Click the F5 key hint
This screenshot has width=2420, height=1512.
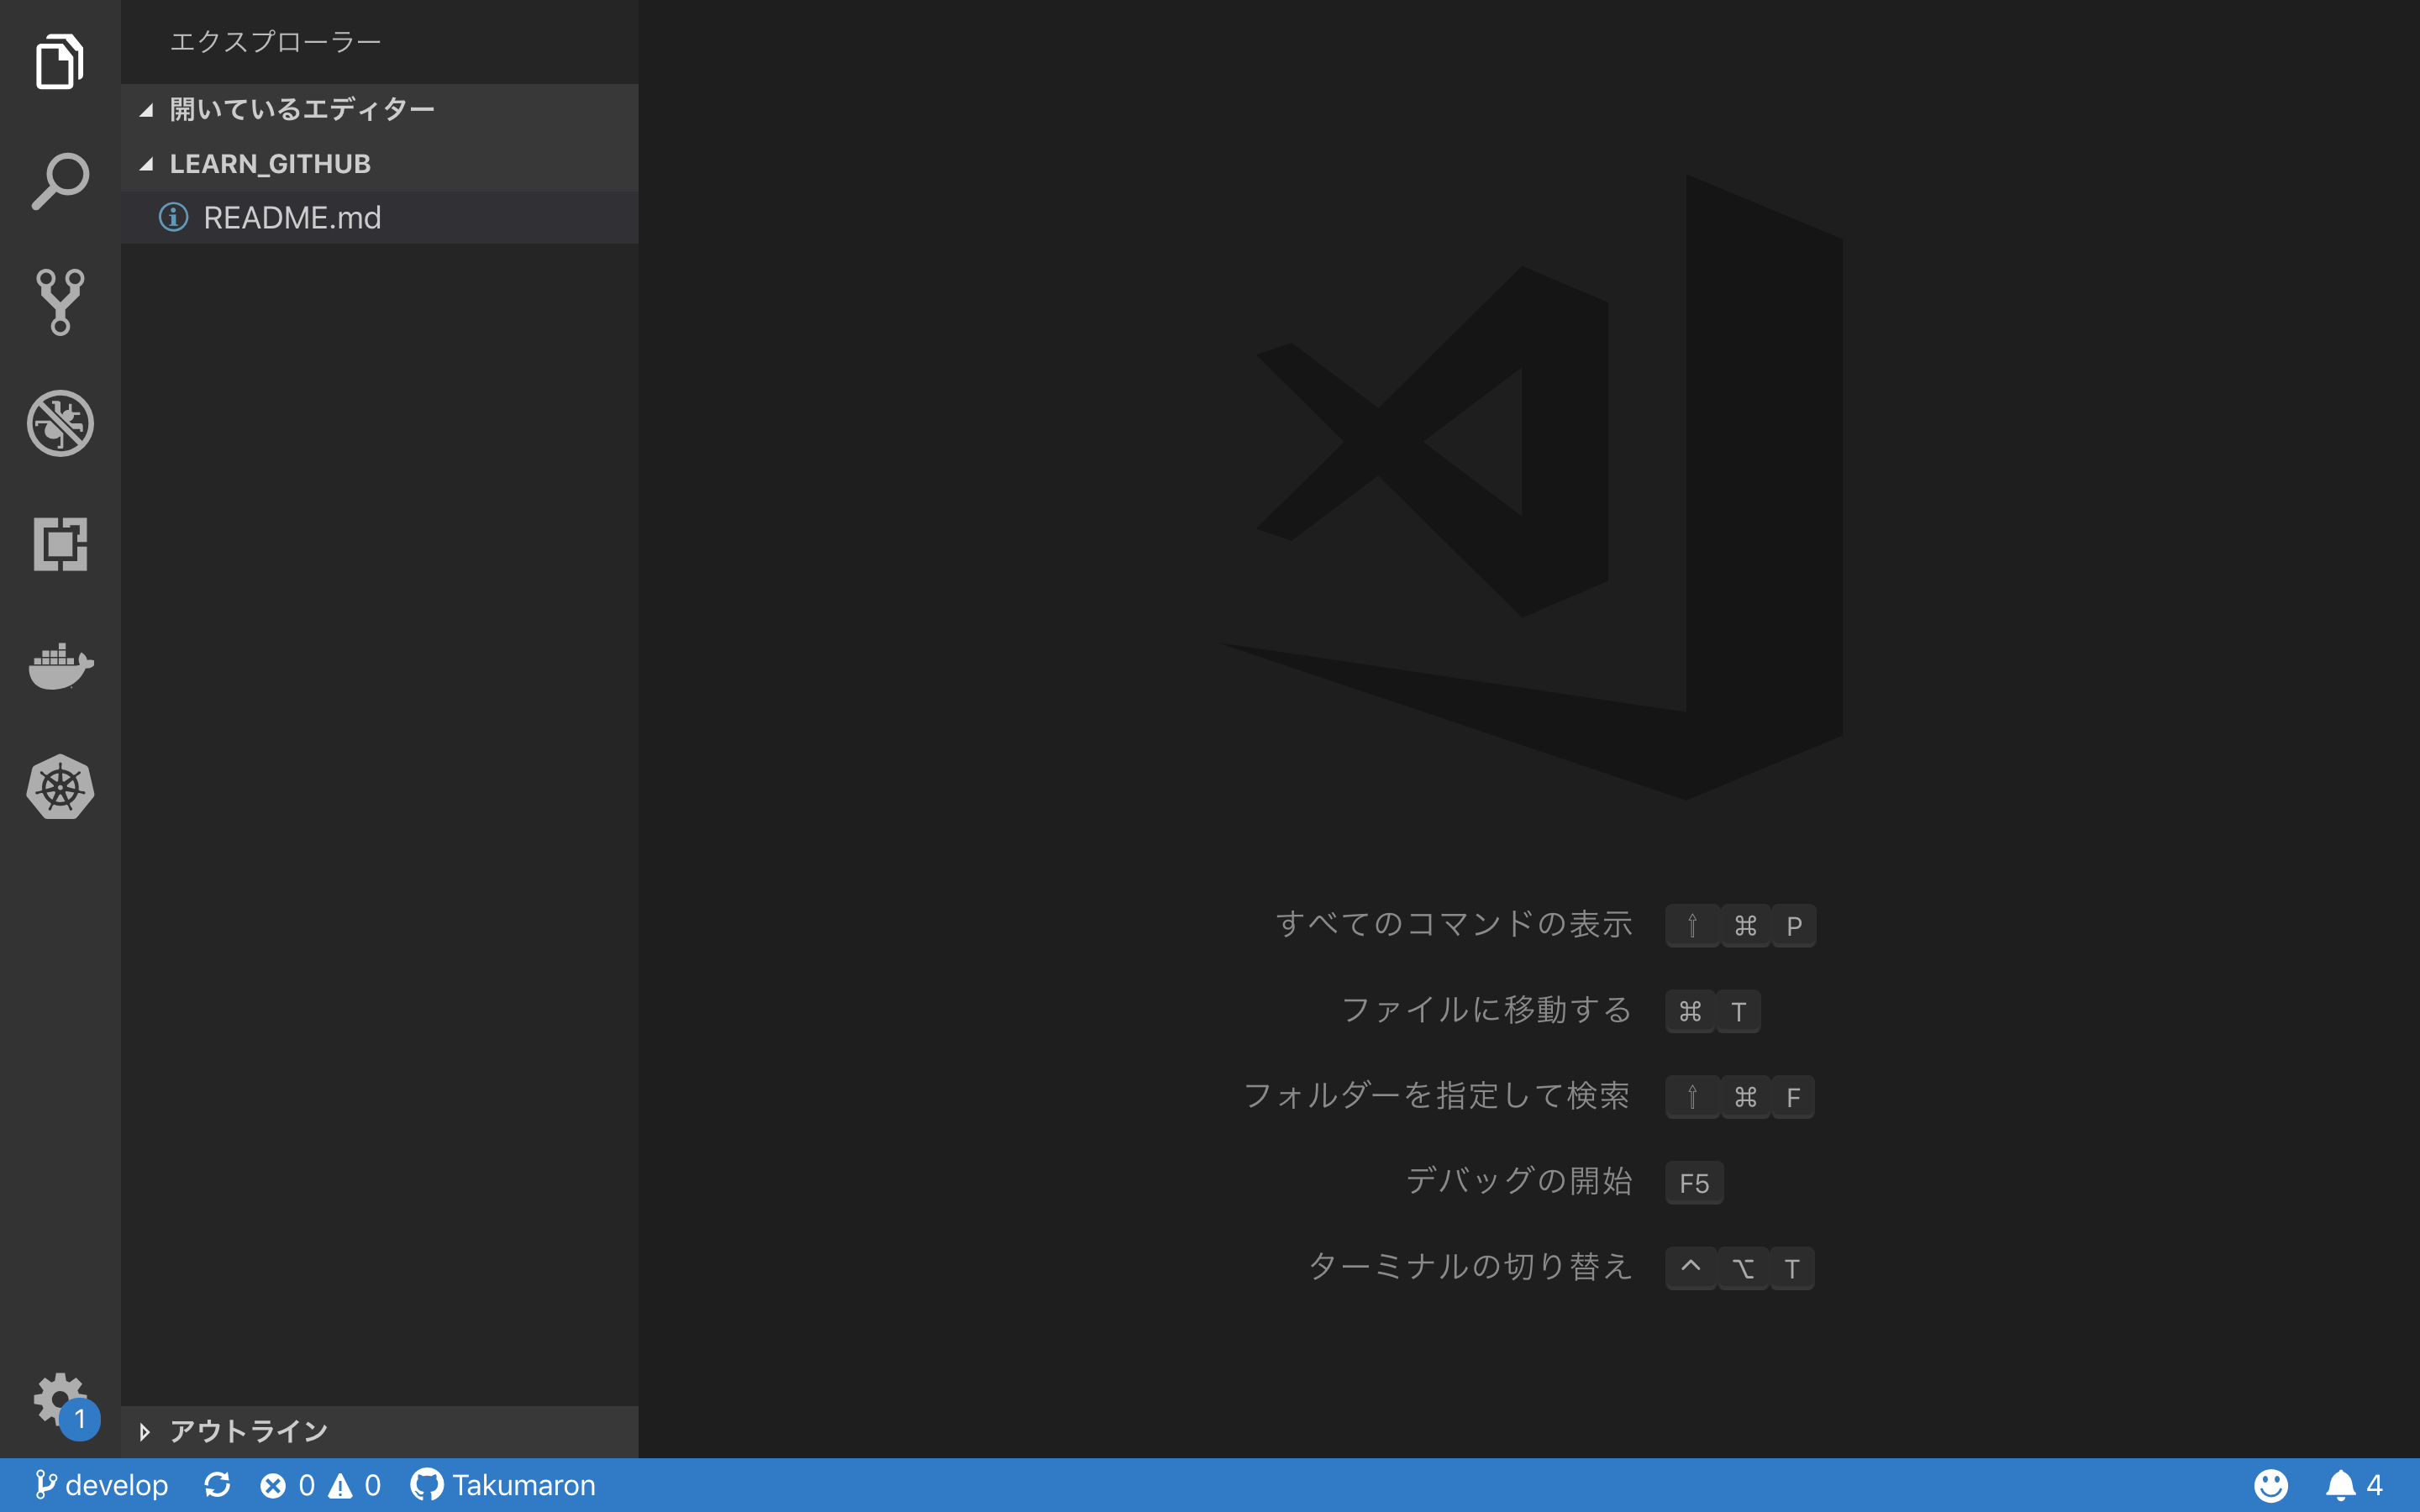[1694, 1183]
